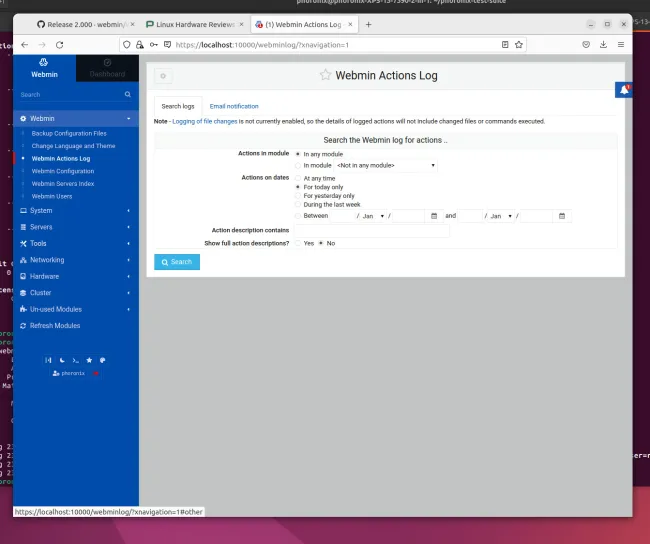This screenshot has height=544, width=650.
Task: Open a new browser tab
Action: pyautogui.click(x=368, y=24)
